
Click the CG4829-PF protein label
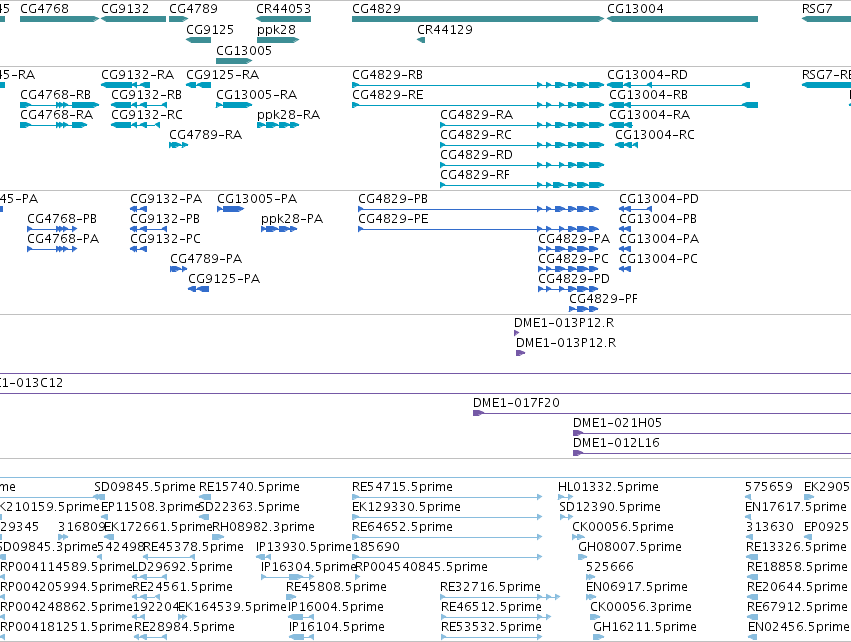(x=604, y=299)
